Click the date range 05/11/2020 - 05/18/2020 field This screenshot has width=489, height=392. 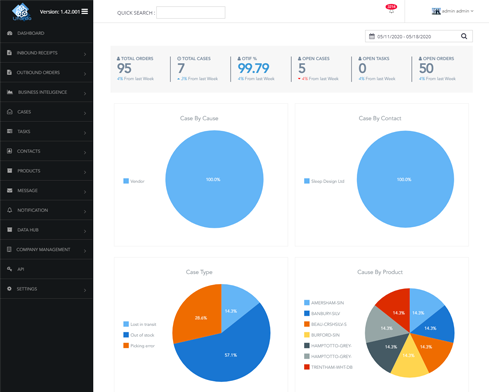pyautogui.click(x=419, y=36)
